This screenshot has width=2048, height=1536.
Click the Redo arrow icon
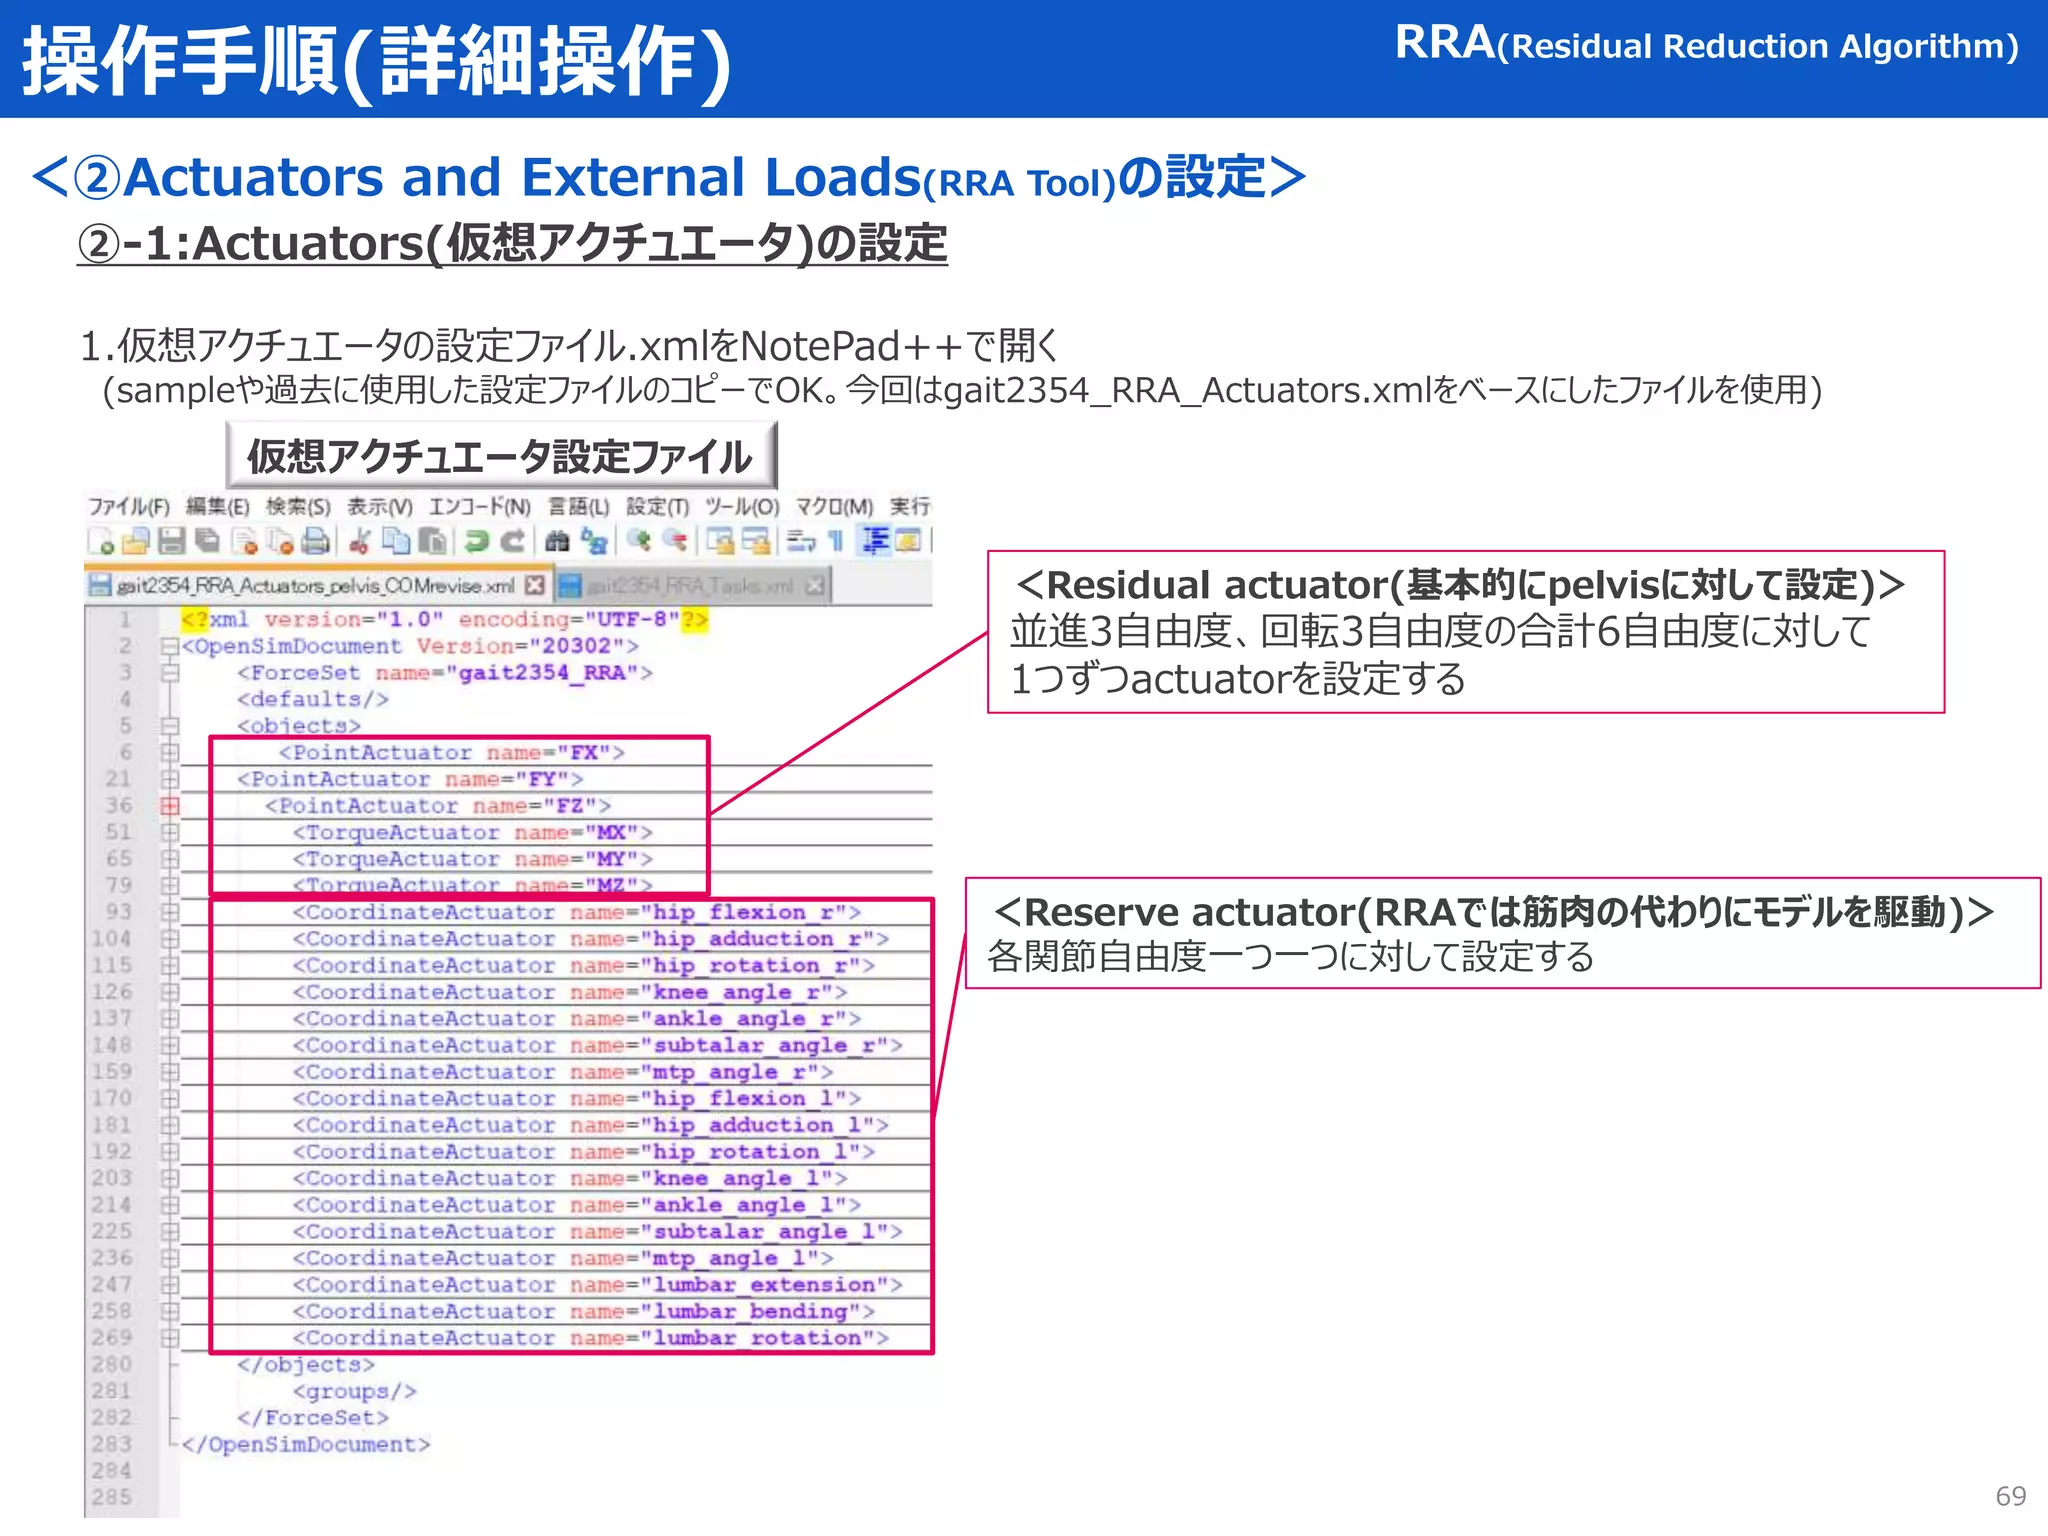point(512,541)
